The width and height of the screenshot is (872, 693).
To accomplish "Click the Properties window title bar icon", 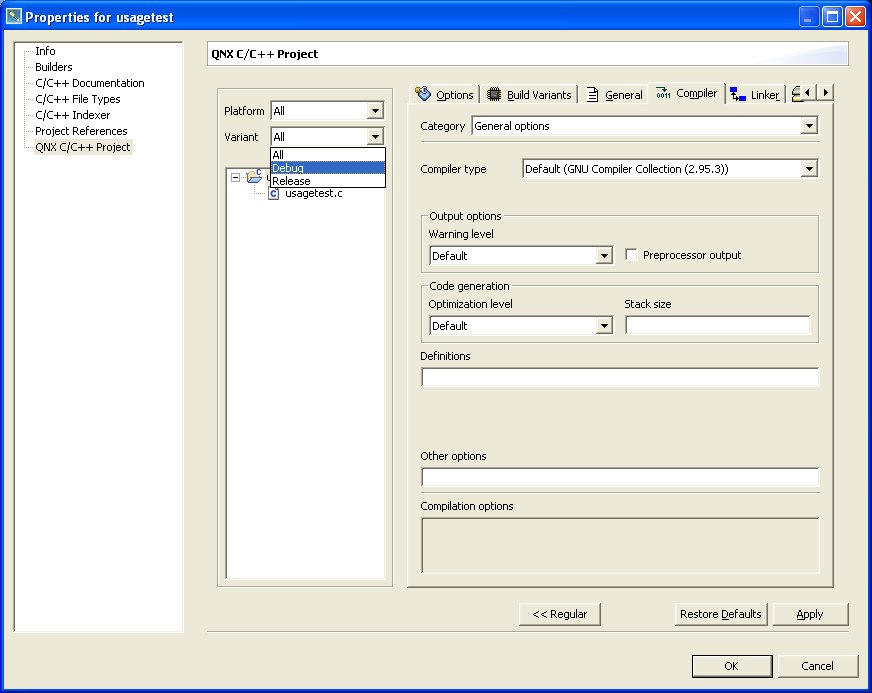I will point(14,17).
